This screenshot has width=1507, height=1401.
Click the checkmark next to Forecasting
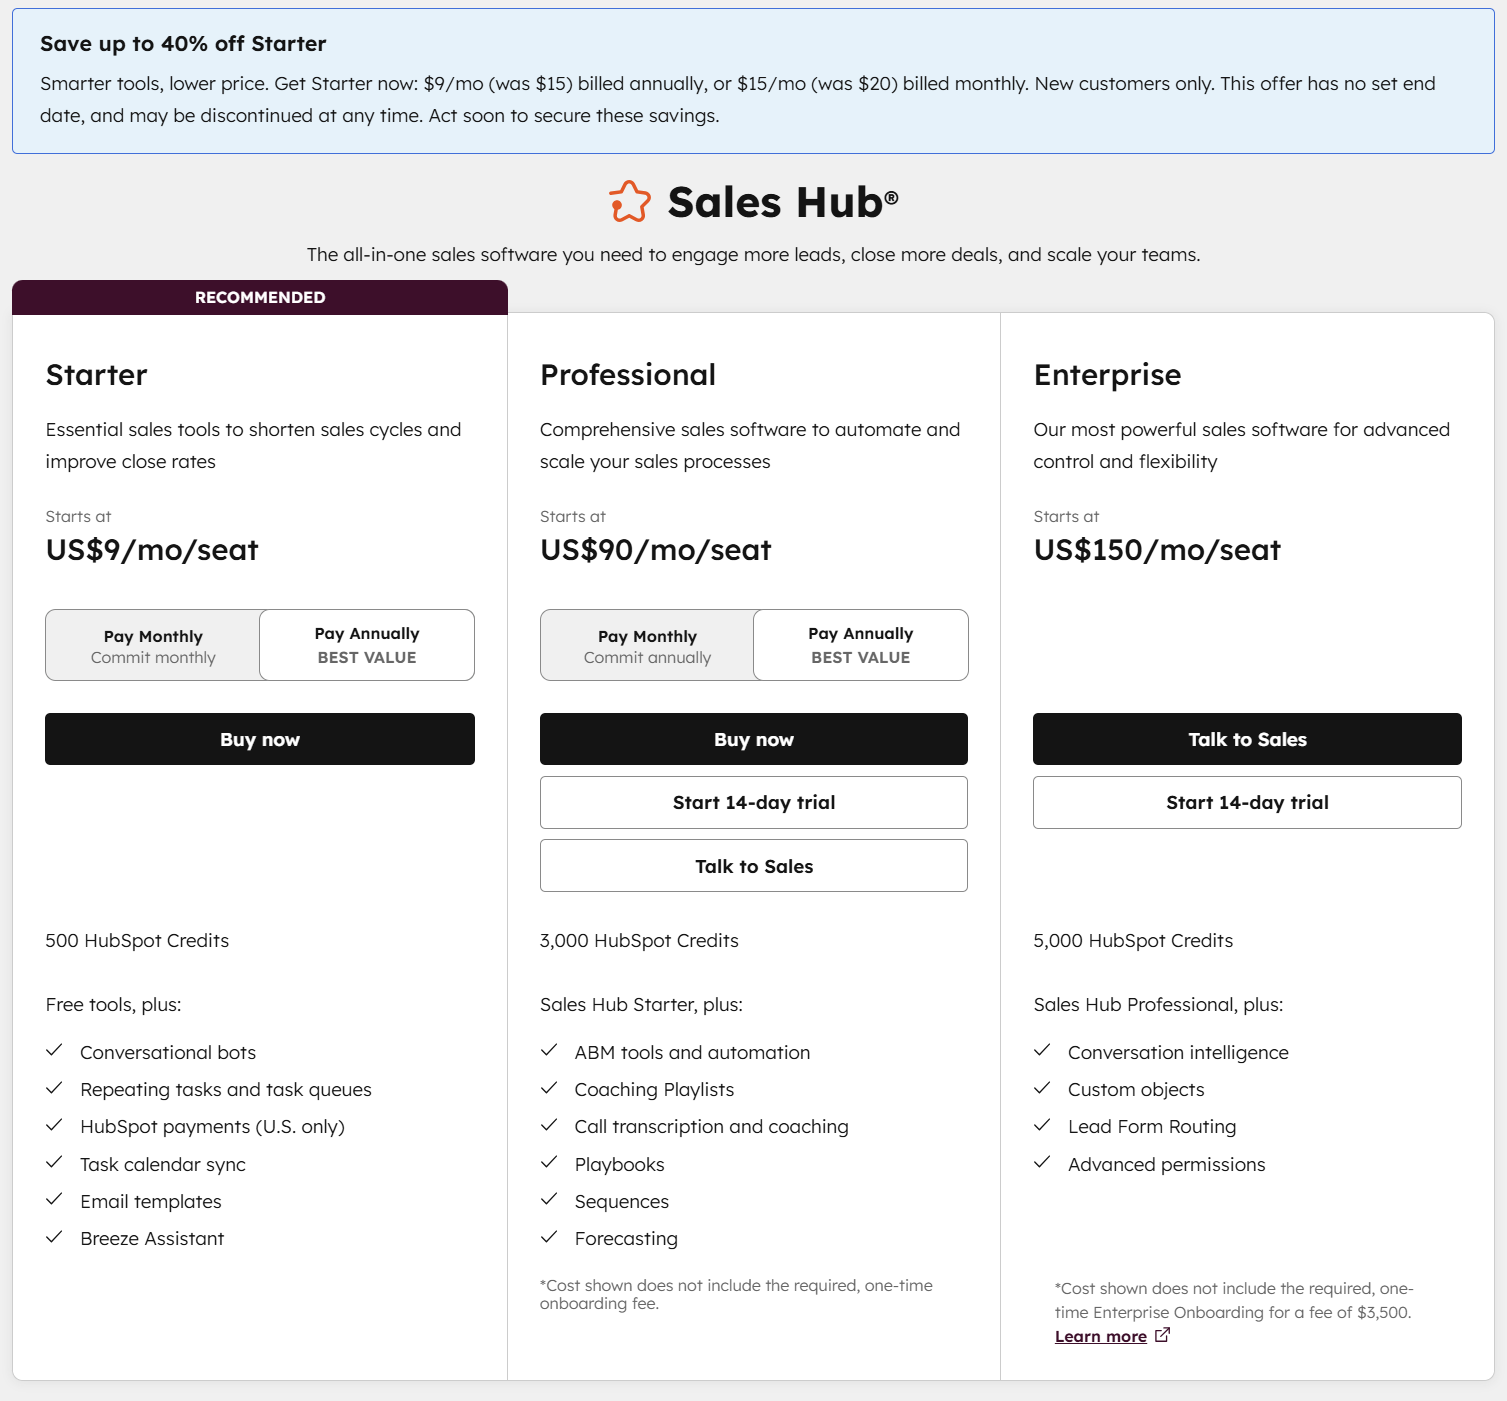[549, 1237]
